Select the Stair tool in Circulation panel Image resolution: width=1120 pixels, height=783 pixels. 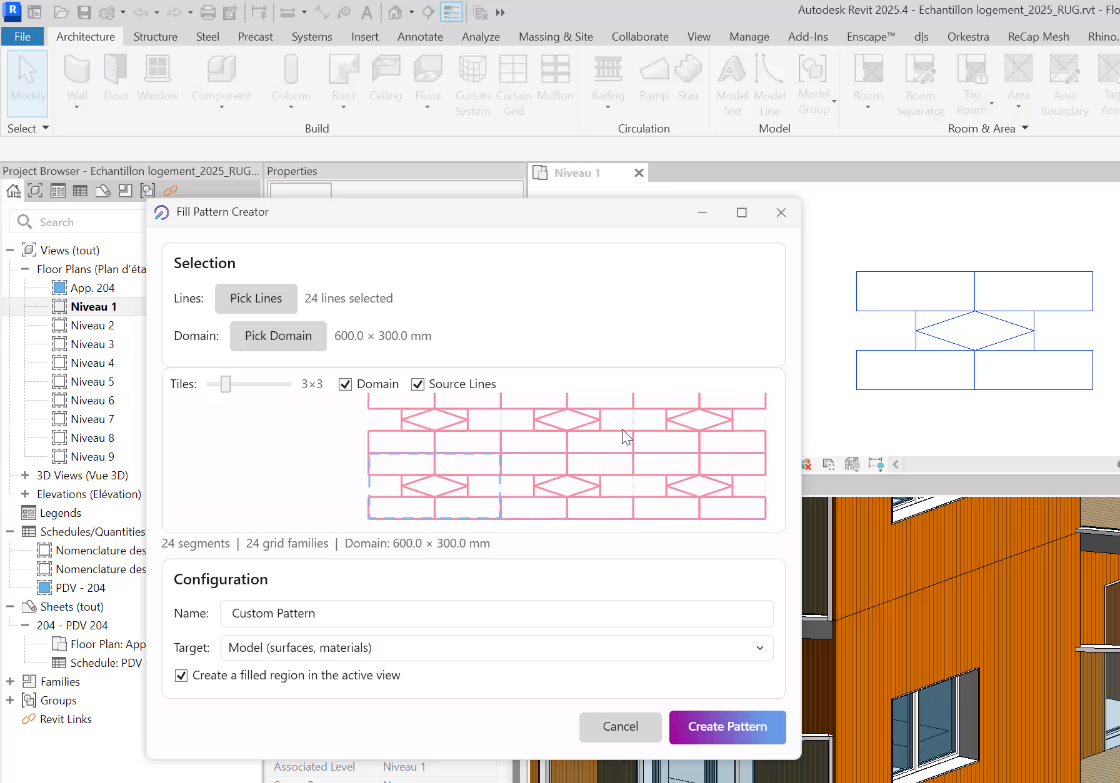click(689, 79)
